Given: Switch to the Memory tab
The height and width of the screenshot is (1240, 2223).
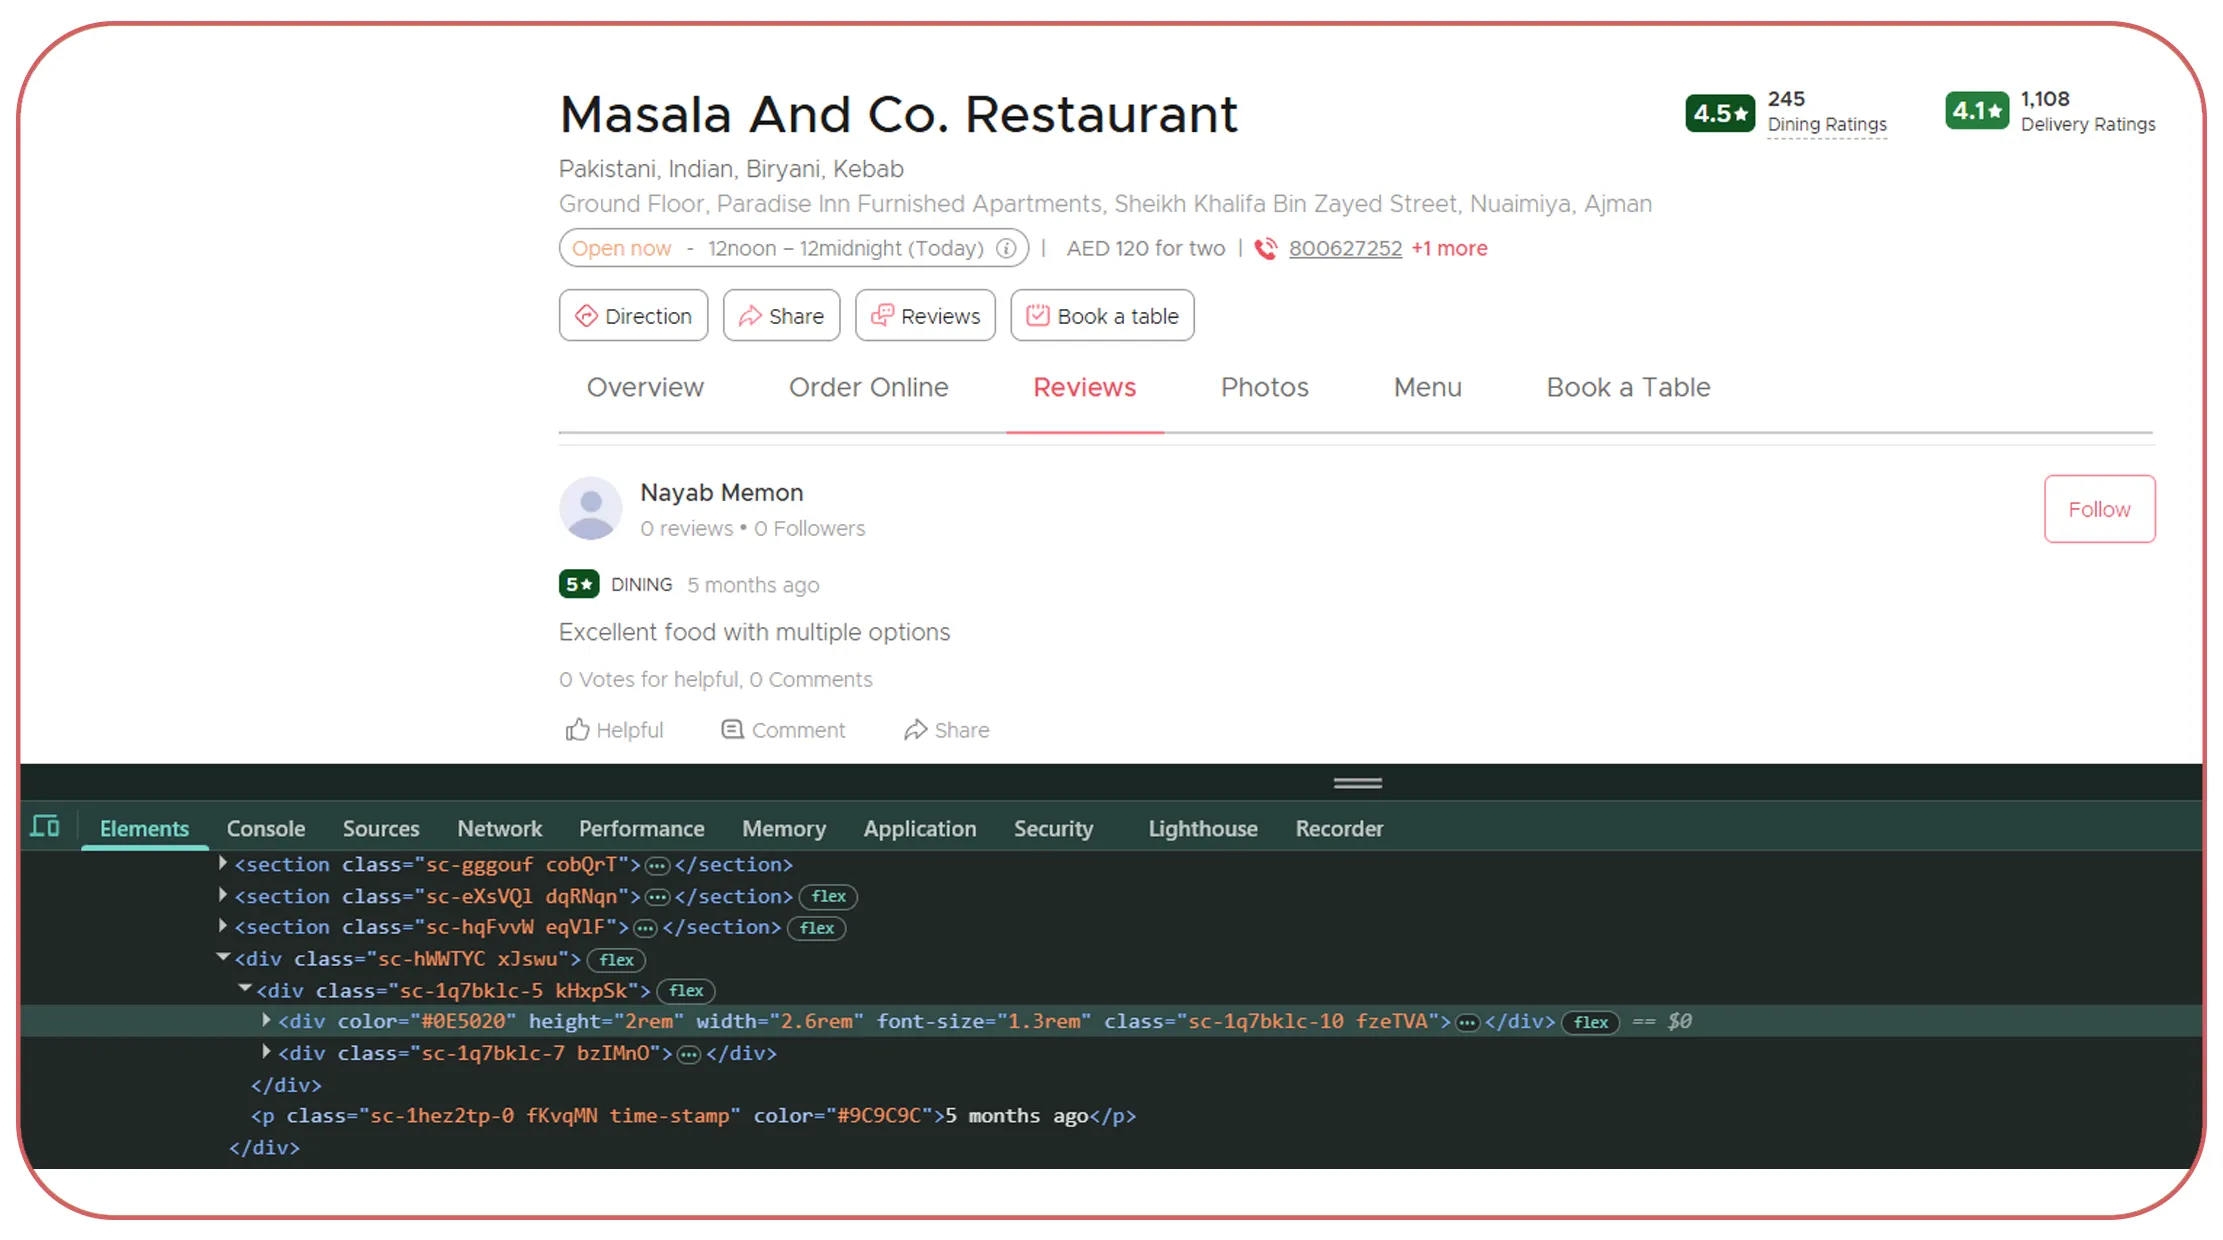Looking at the screenshot, I should (783, 829).
